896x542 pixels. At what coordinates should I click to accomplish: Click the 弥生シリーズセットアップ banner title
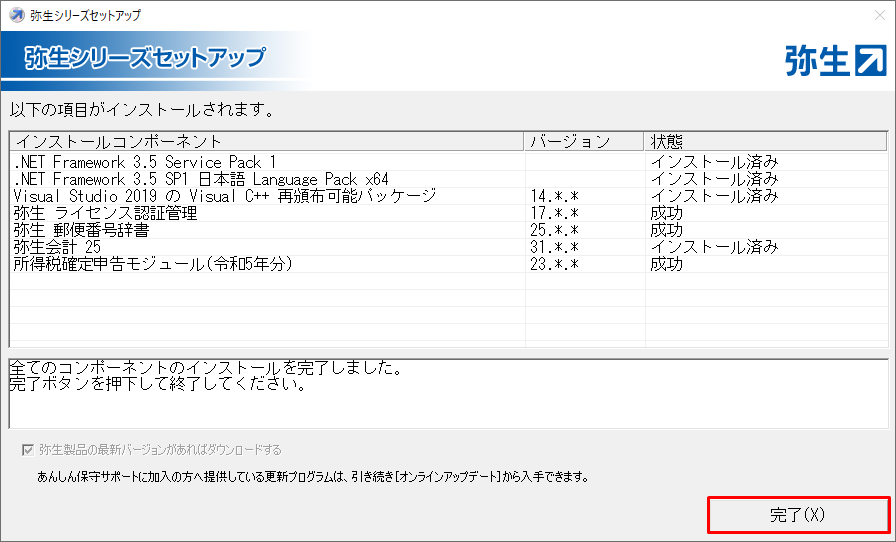(145, 58)
